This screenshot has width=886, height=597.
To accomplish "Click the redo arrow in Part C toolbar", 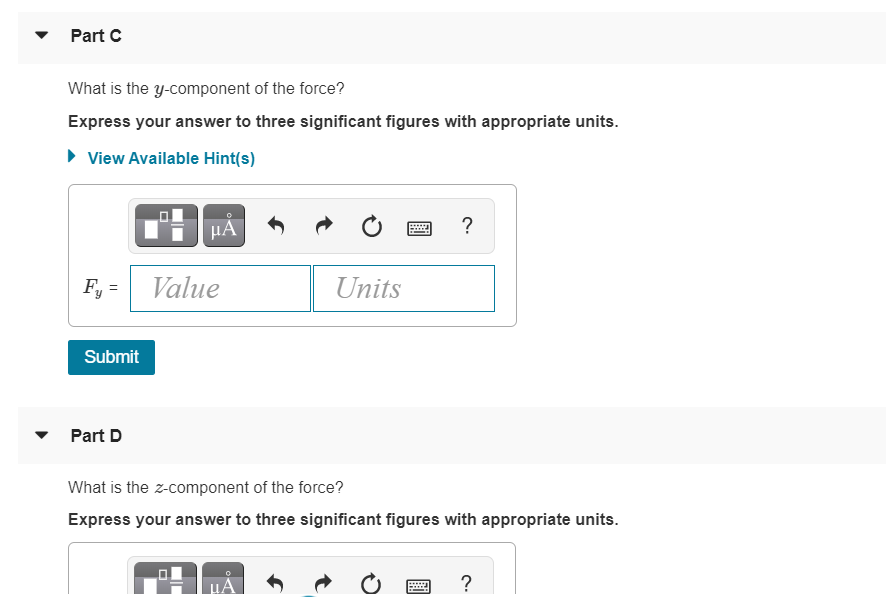I will 322,225.
